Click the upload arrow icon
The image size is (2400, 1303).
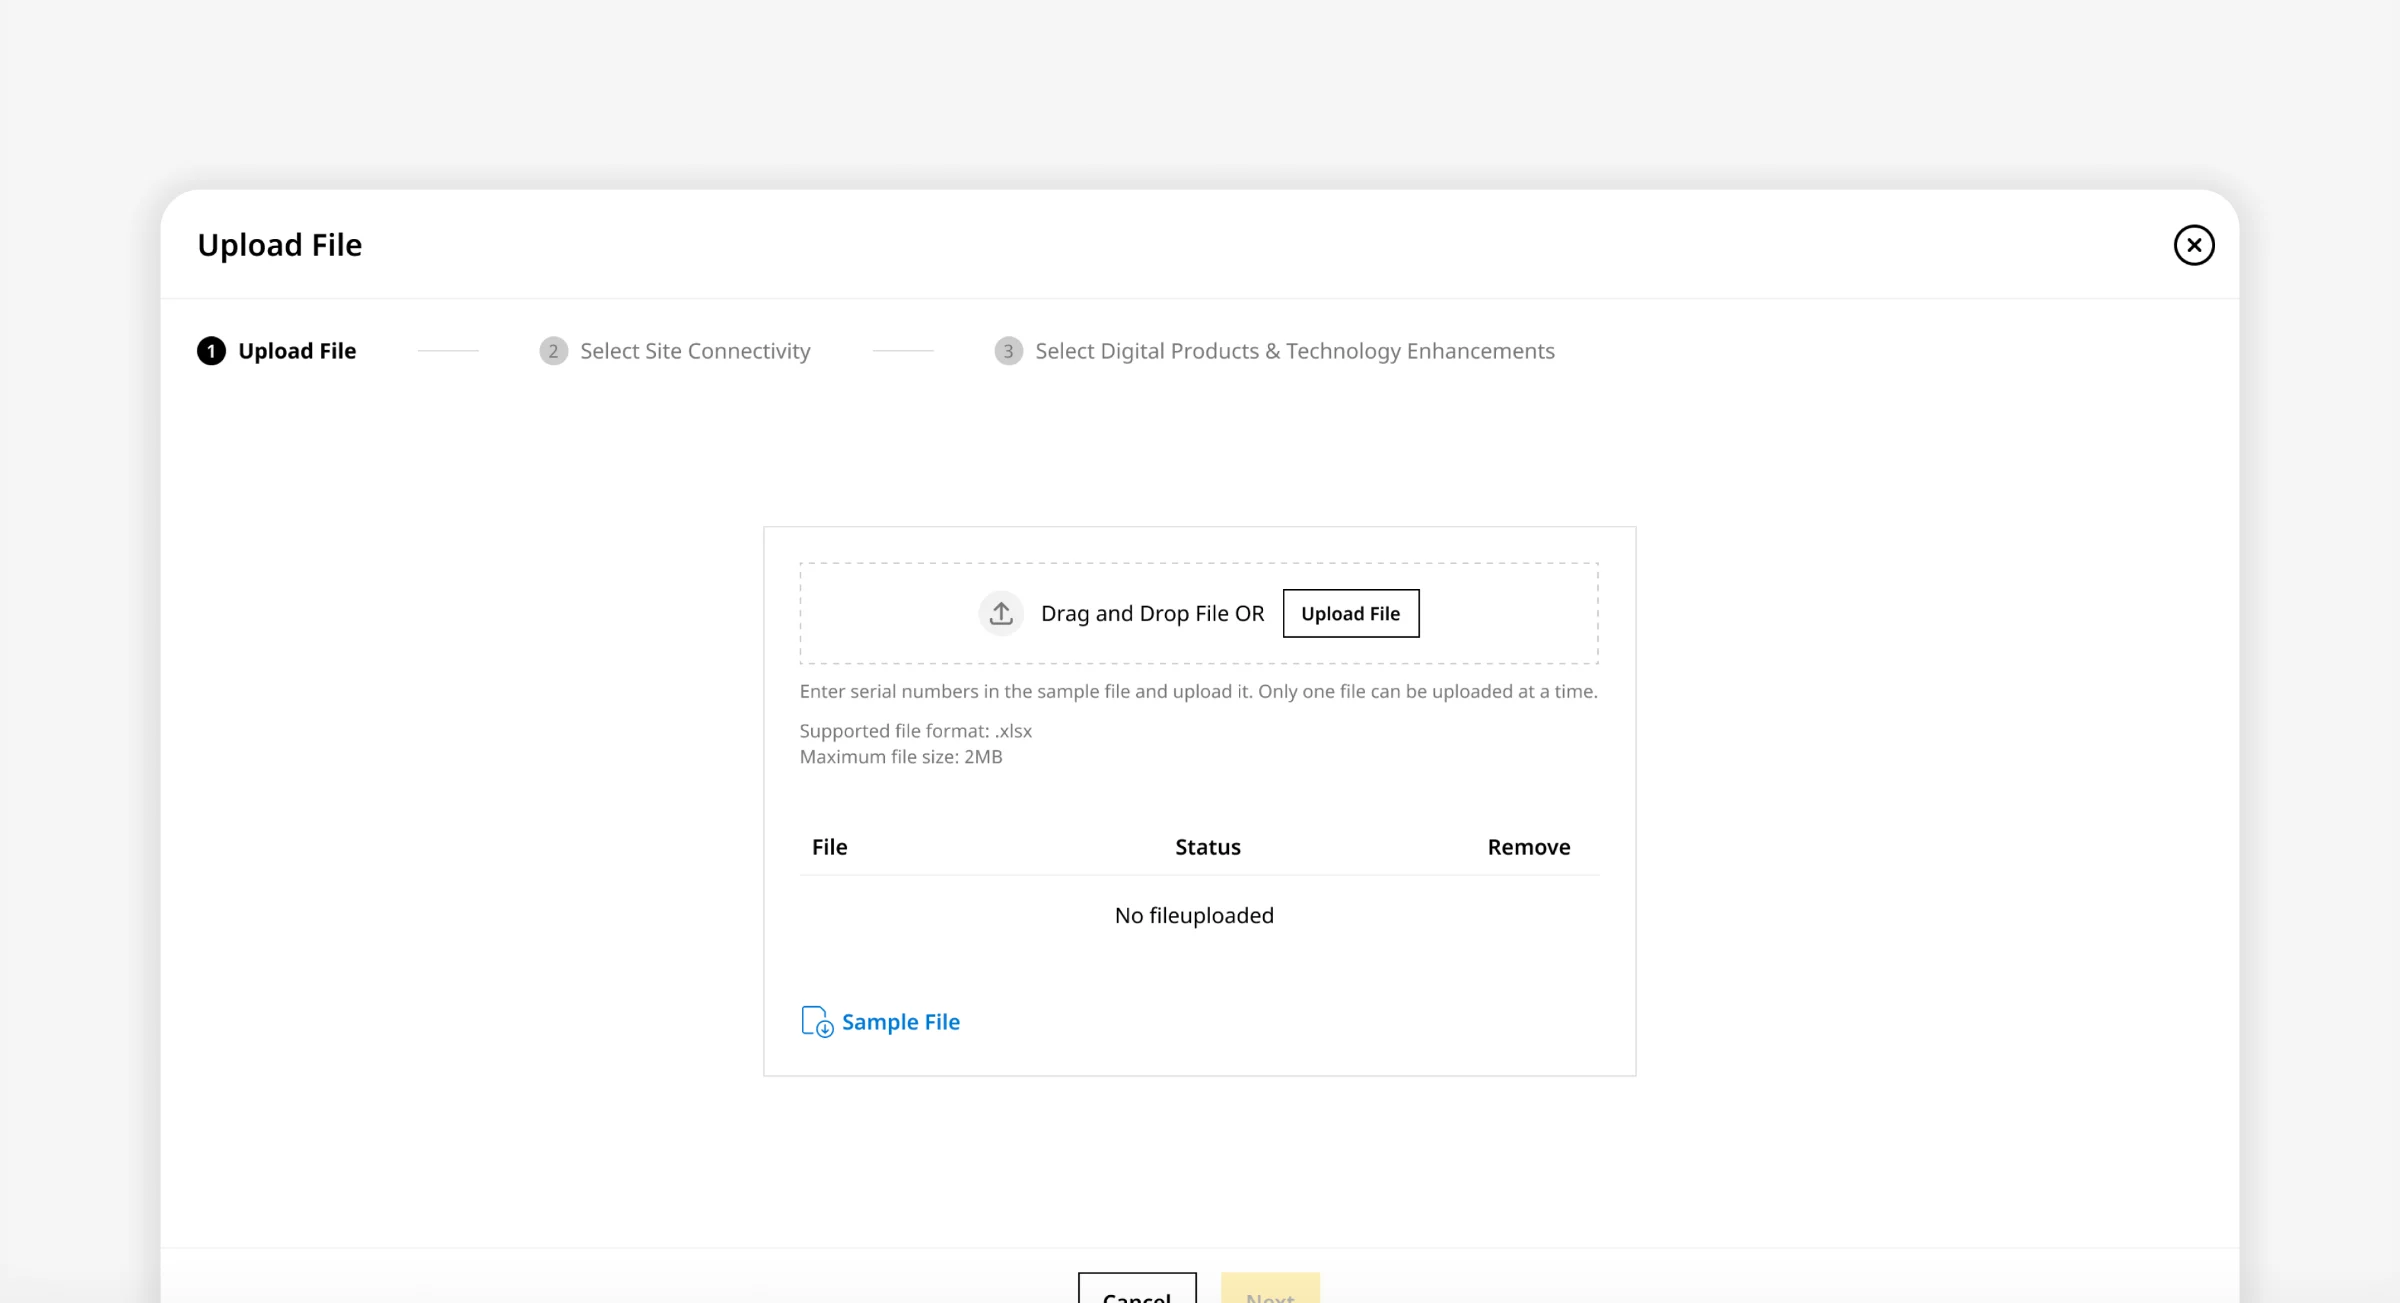pyautogui.click(x=1001, y=613)
